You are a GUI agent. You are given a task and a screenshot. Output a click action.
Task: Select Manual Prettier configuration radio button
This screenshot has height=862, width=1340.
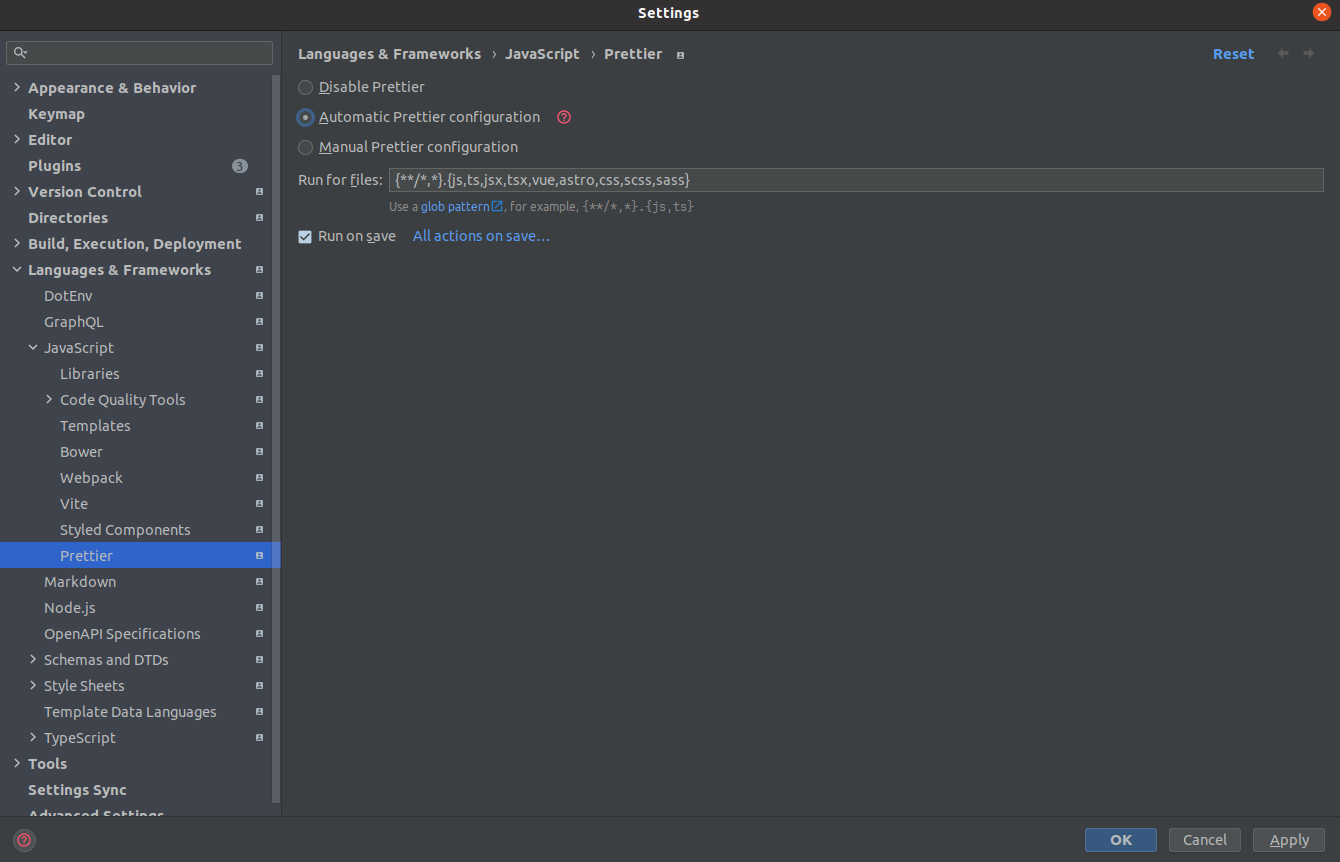click(306, 148)
